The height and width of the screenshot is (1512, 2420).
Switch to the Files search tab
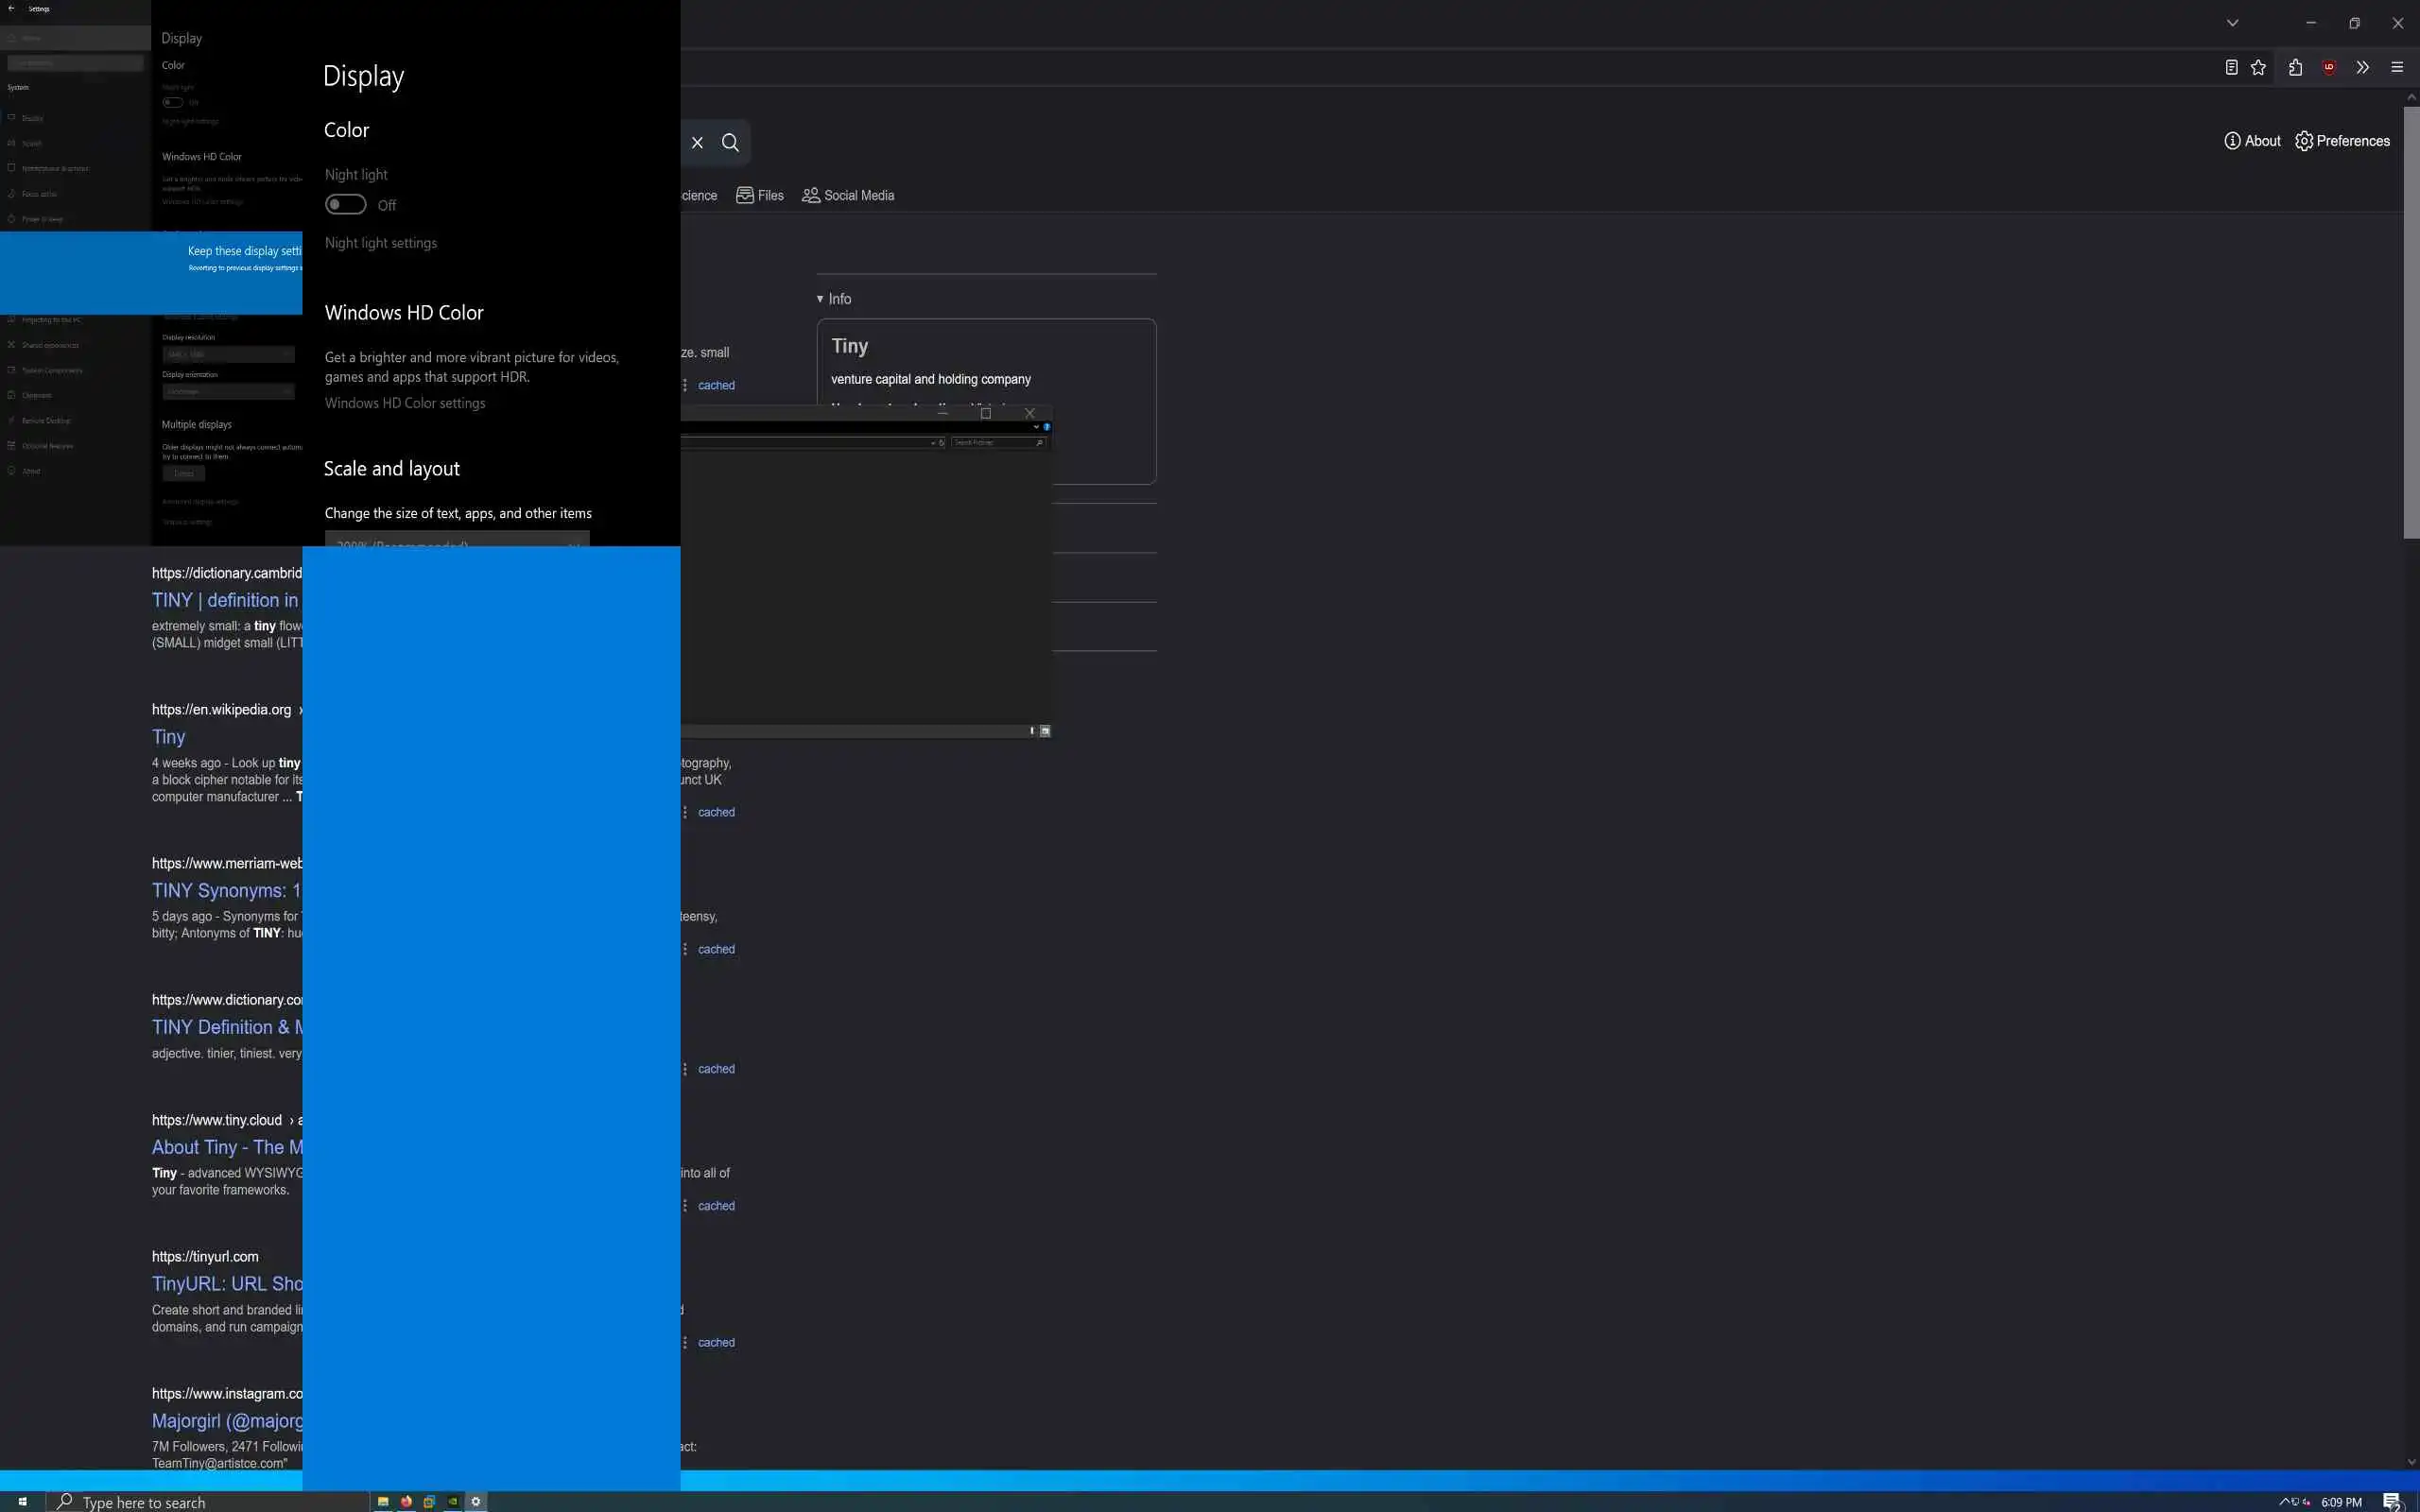(760, 195)
